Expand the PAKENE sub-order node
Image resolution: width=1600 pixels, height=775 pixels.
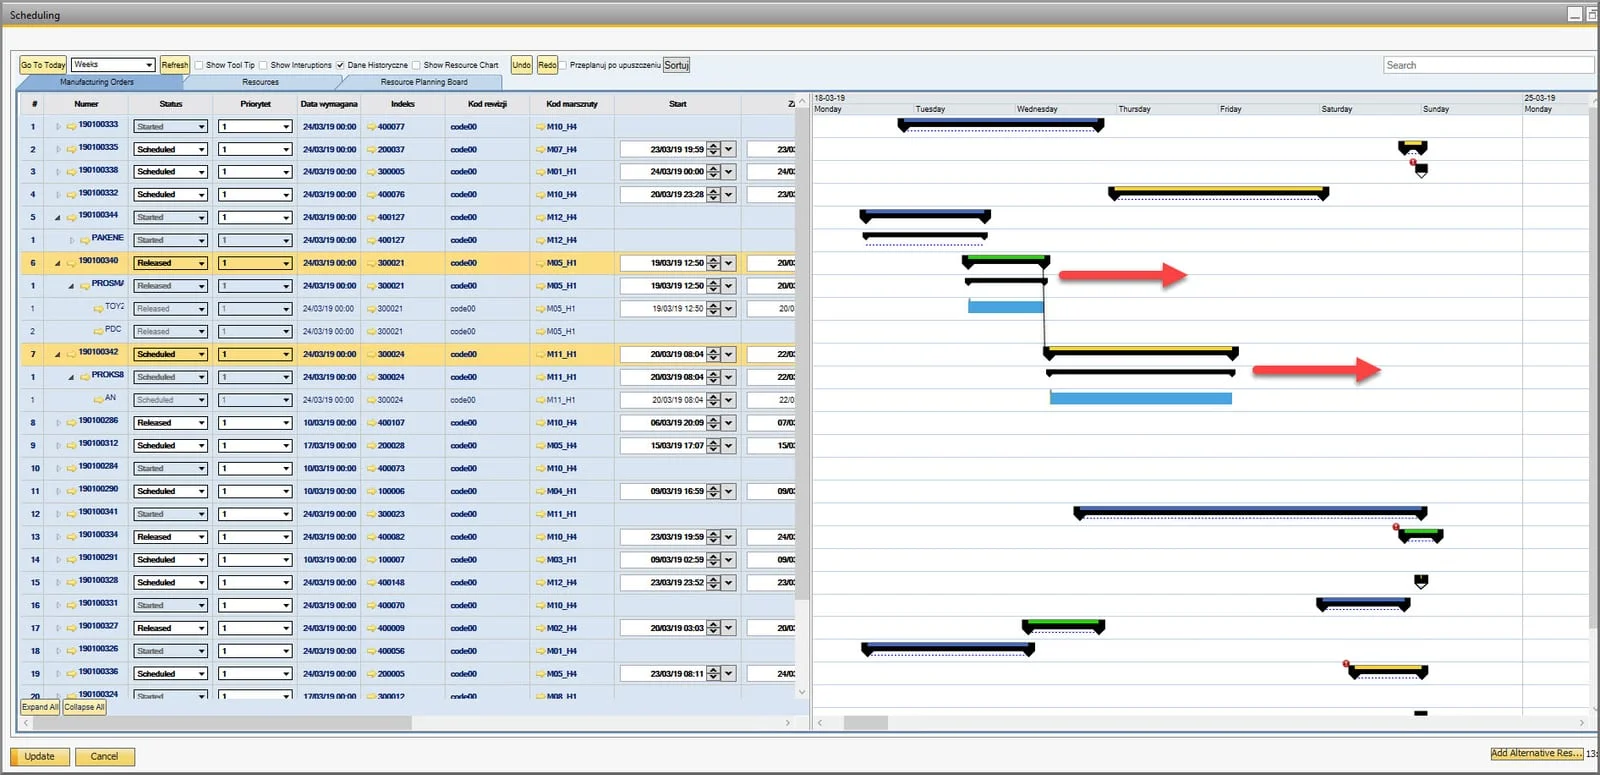click(x=71, y=241)
